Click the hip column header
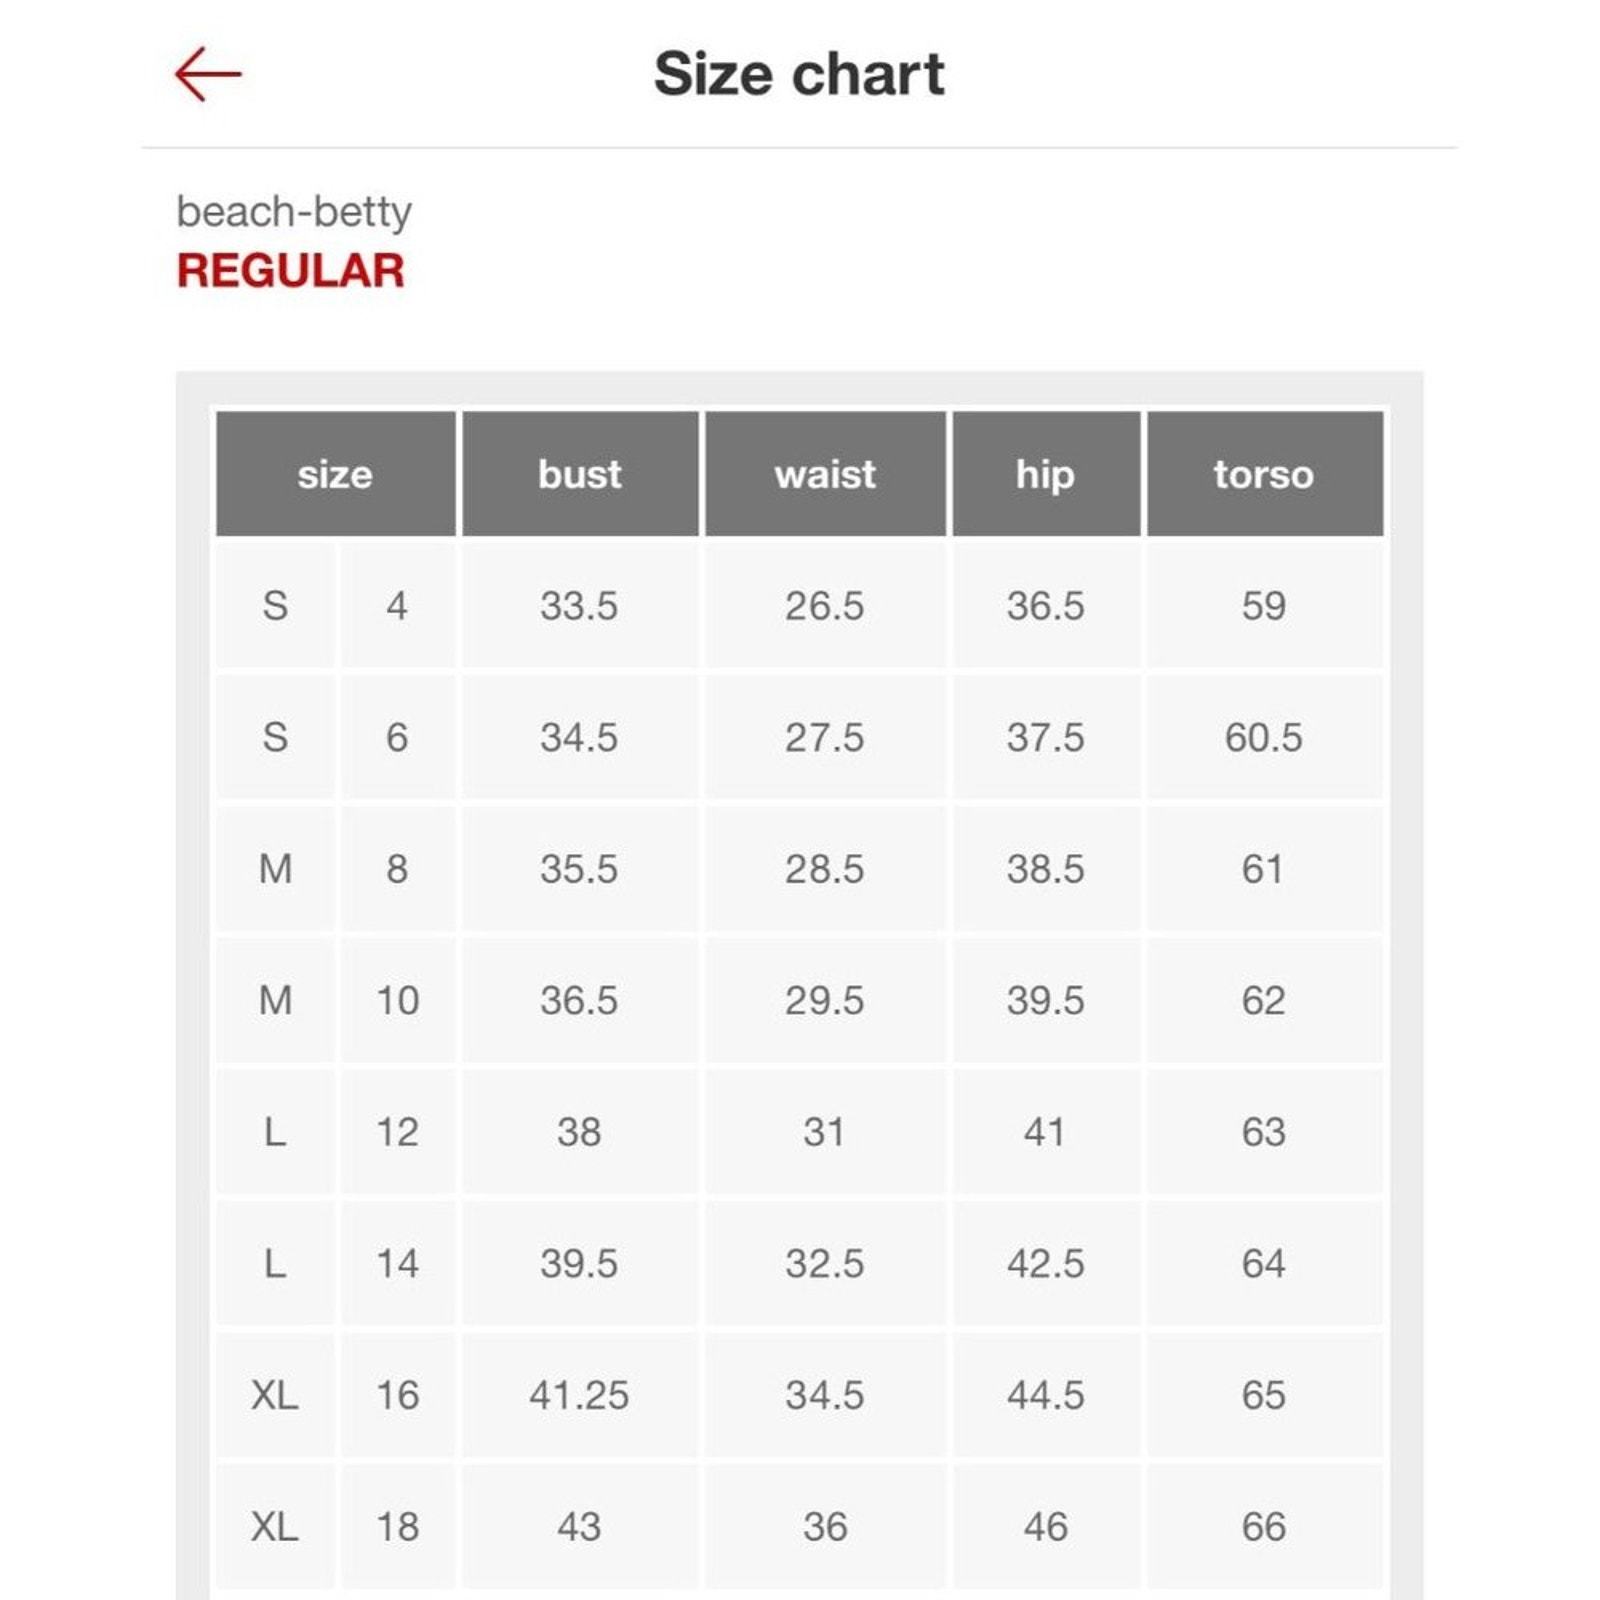The width and height of the screenshot is (1600, 1600). (x=1046, y=474)
